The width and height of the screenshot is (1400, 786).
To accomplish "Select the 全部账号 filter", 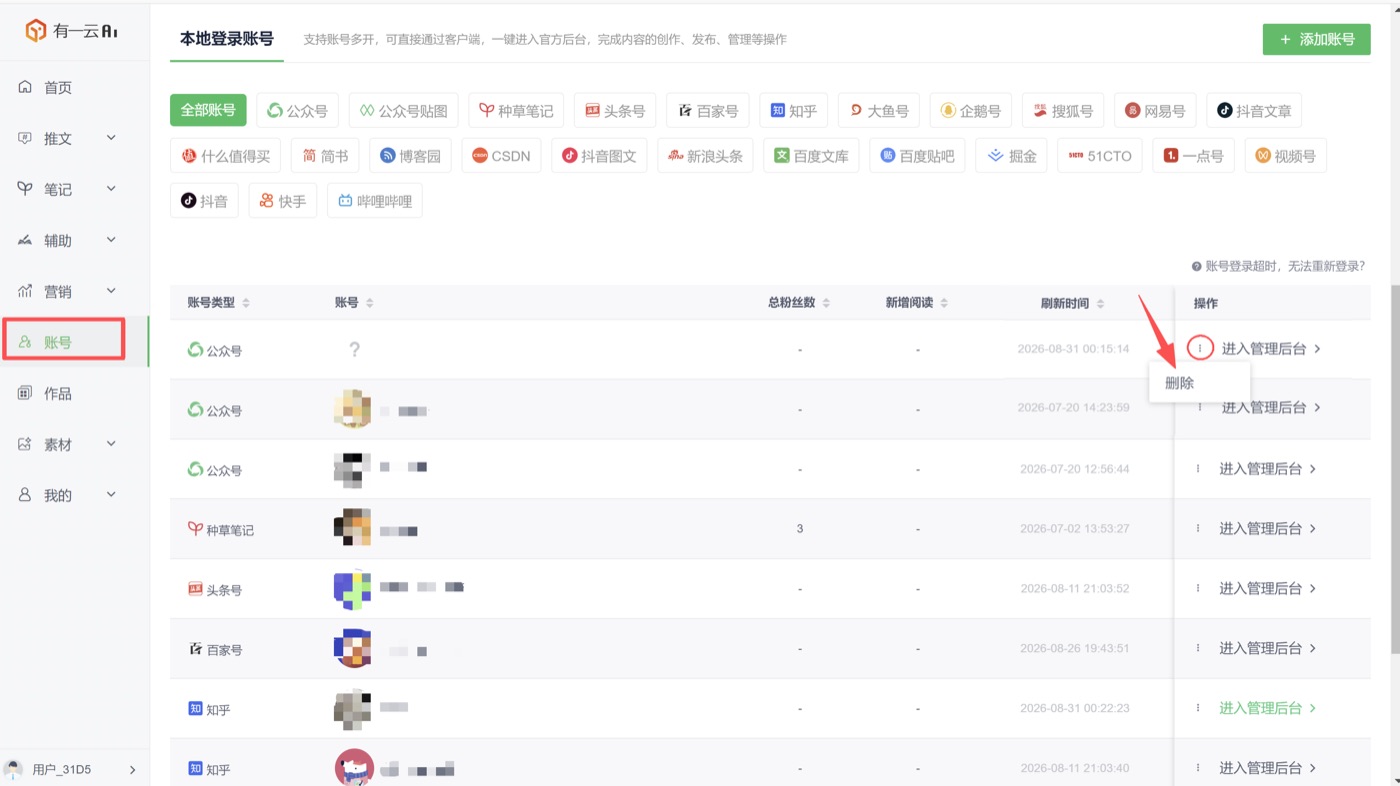I will (x=208, y=110).
